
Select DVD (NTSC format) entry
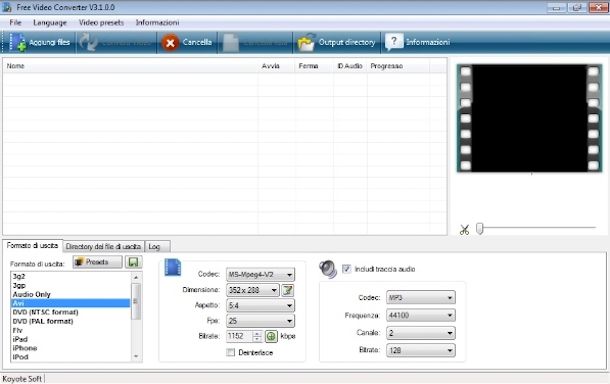click(x=71, y=312)
